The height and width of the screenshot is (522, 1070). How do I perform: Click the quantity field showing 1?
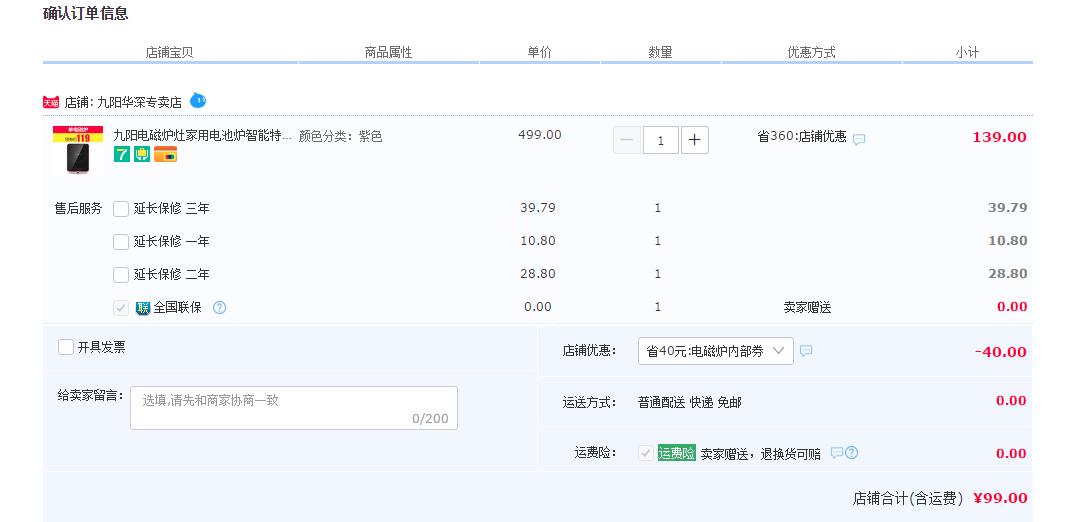[661, 140]
